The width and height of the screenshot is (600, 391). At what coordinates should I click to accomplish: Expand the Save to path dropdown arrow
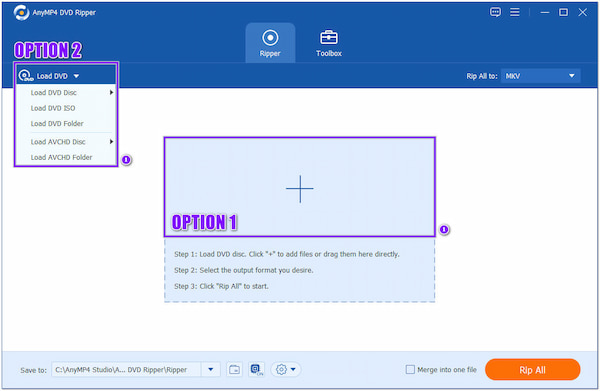[210, 370]
